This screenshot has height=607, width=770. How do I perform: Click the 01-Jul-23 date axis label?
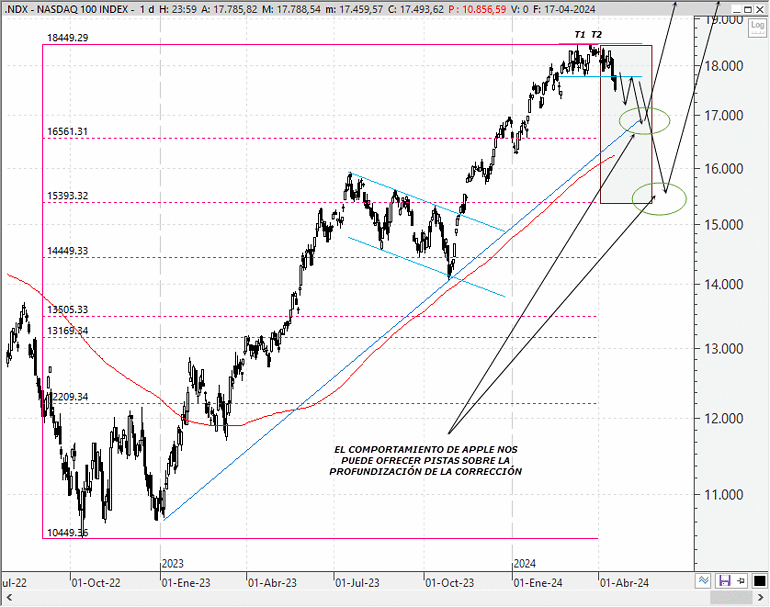pos(358,583)
